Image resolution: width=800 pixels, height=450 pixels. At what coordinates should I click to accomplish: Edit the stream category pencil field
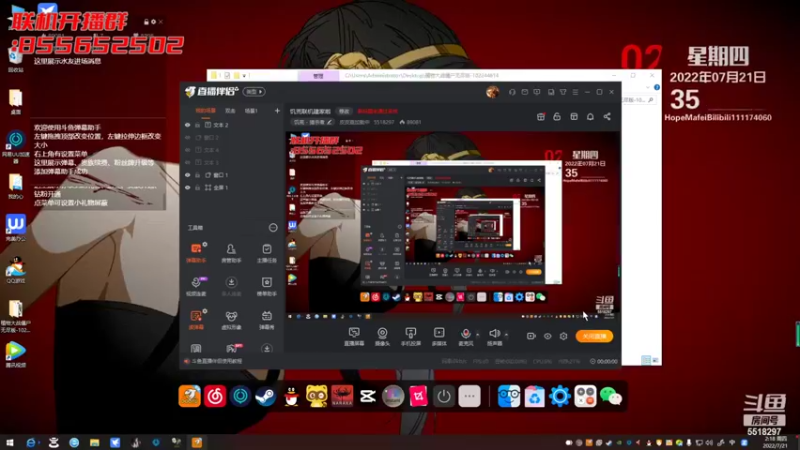tap(312, 122)
